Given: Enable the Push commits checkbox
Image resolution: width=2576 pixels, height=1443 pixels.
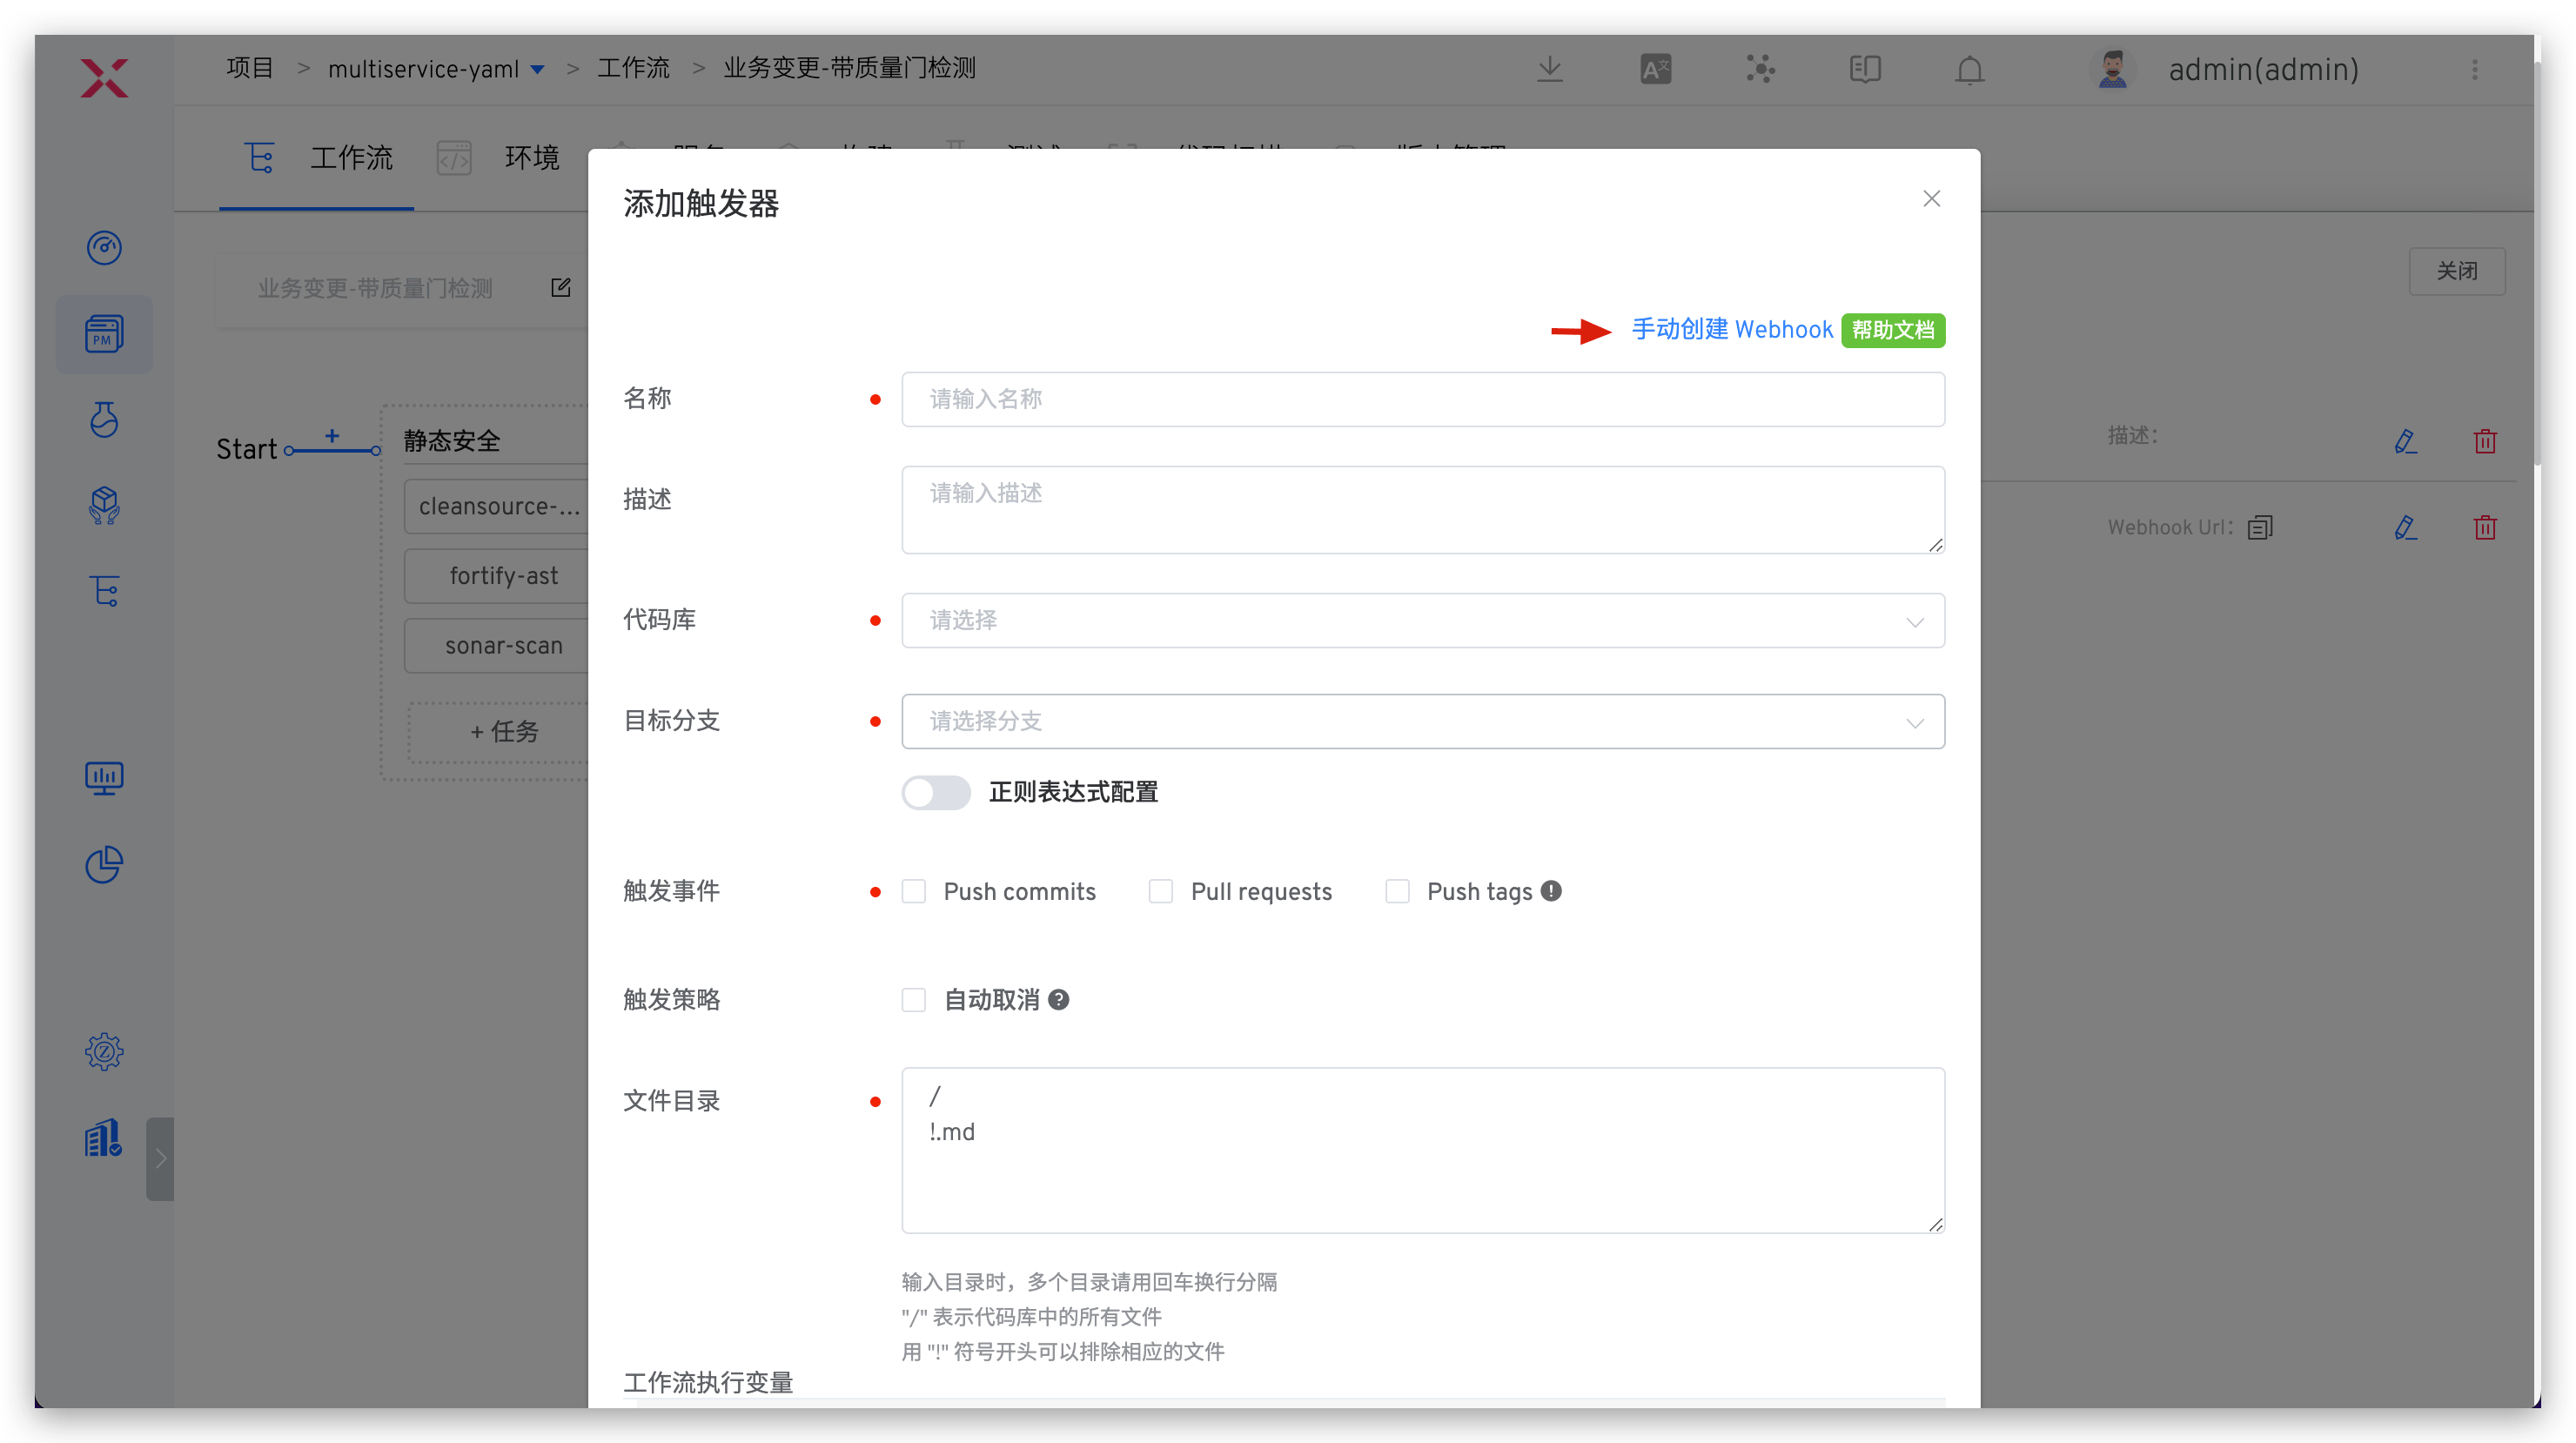Looking at the screenshot, I should click(x=914, y=891).
